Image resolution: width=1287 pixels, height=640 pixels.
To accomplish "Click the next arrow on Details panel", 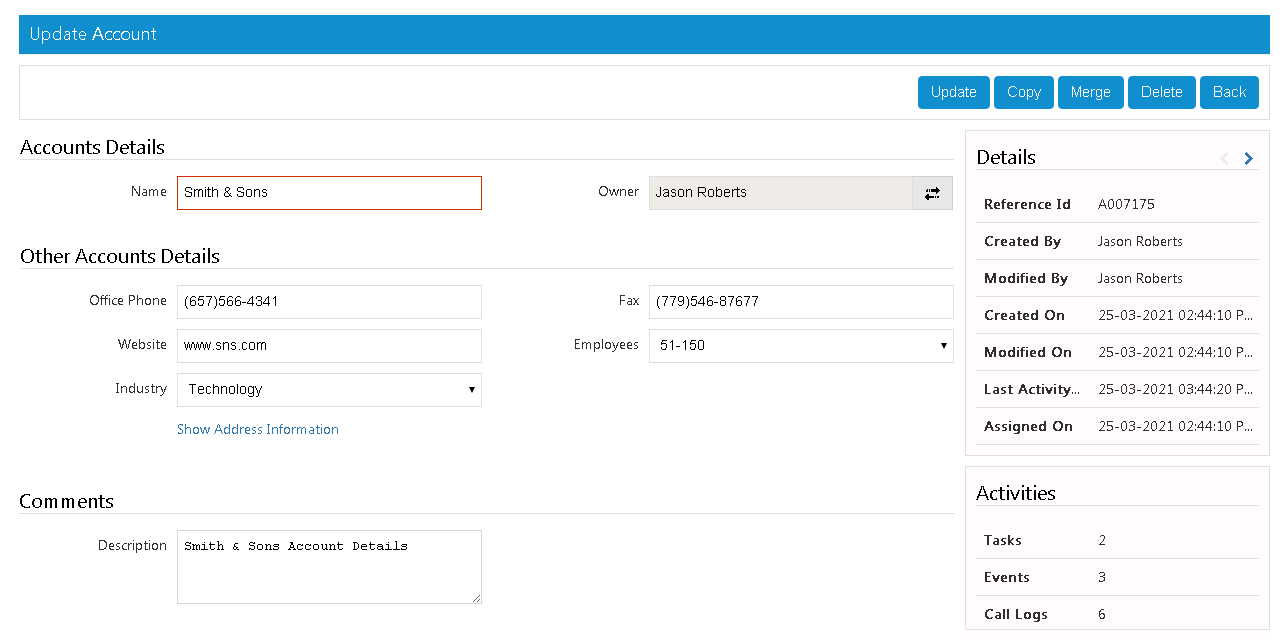I will (1248, 158).
